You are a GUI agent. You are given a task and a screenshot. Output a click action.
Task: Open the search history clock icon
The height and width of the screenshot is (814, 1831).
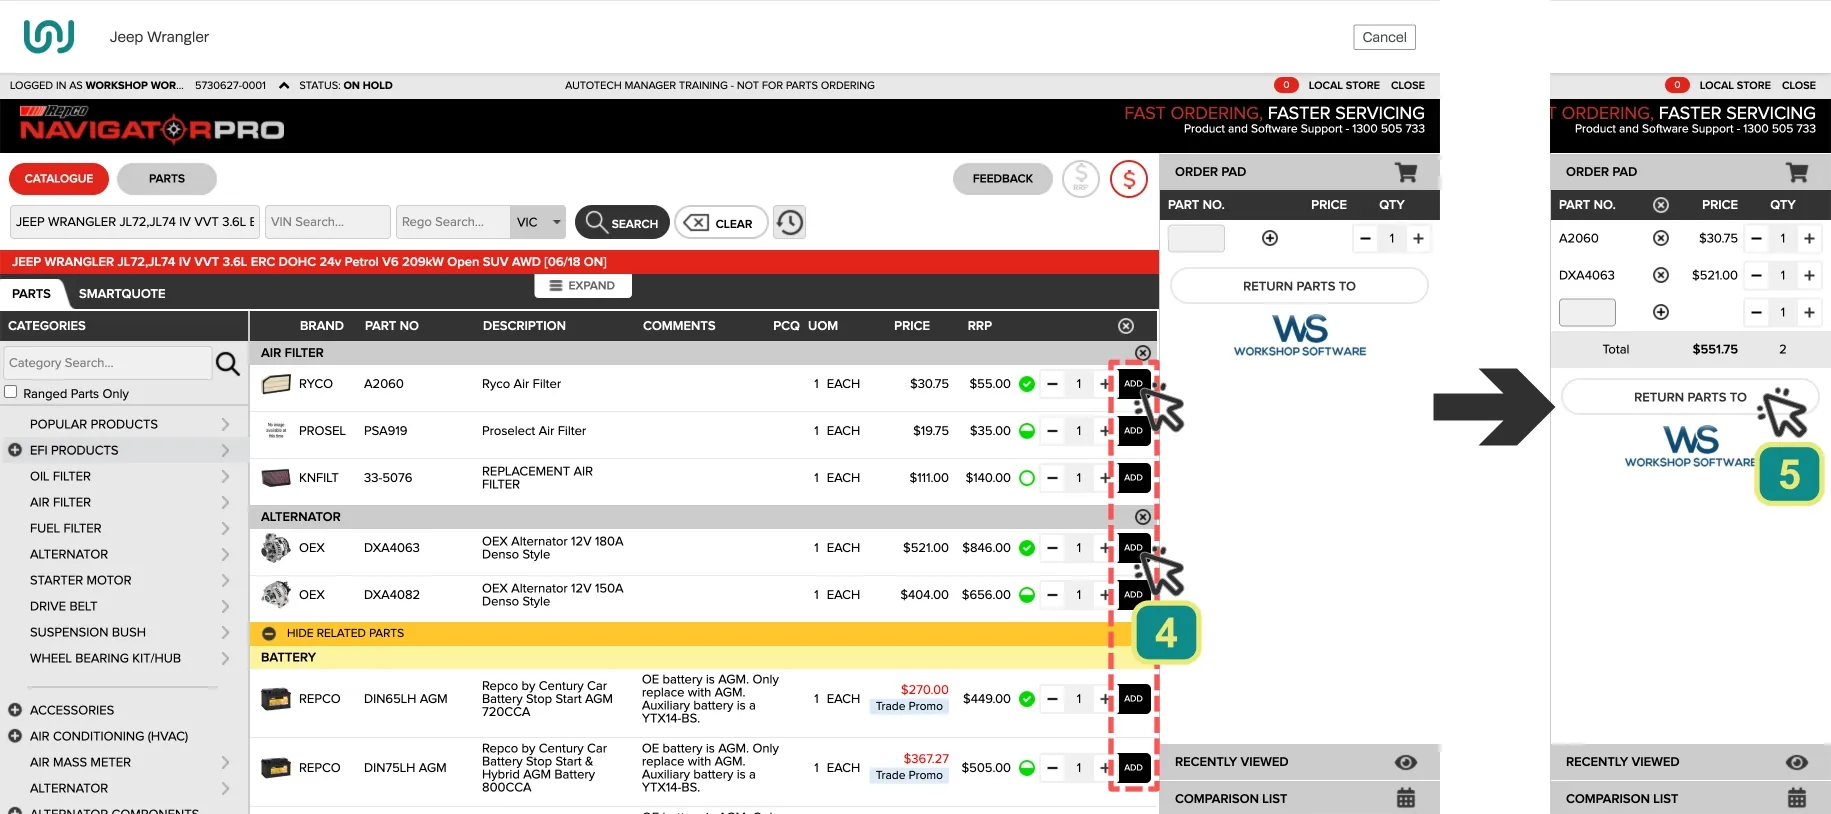coord(790,222)
